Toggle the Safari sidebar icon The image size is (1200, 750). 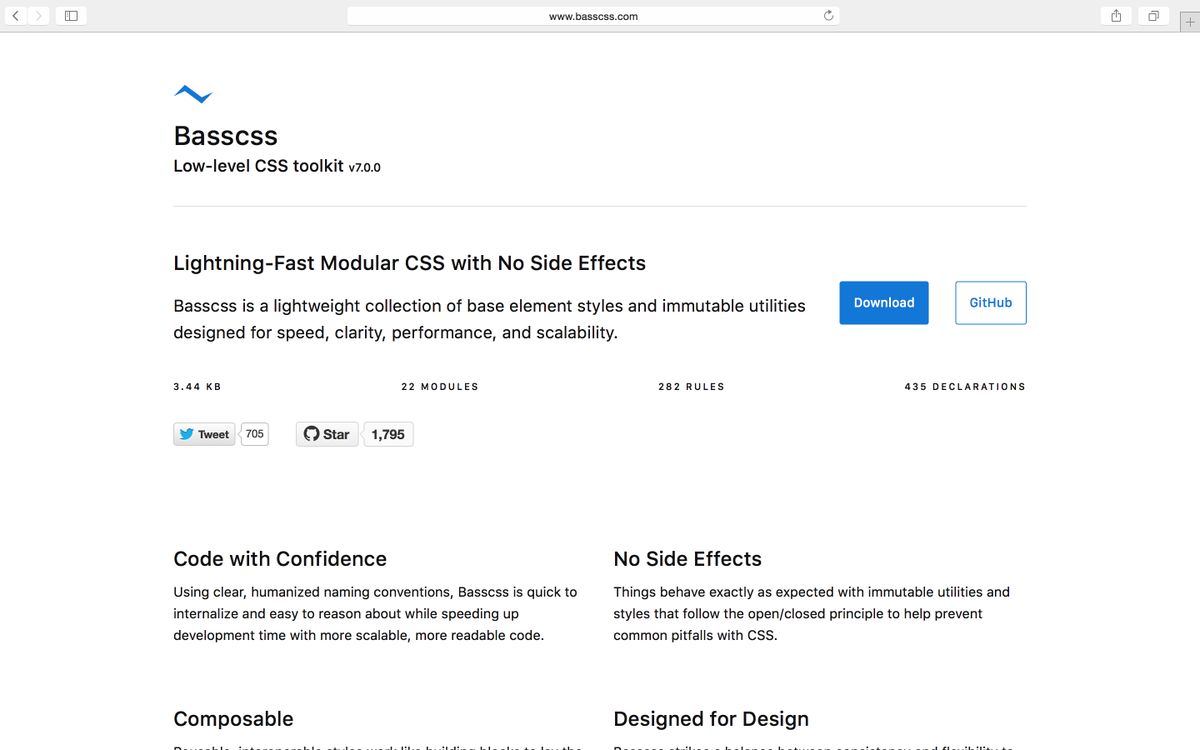point(71,16)
